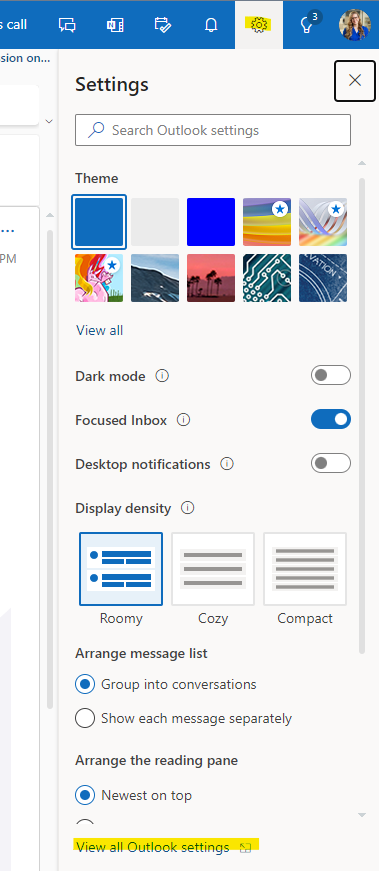The height and width of the screenshot is (871, 379).
Task: Select the blue default theme swatch
Action: click(x=99, y=222)
